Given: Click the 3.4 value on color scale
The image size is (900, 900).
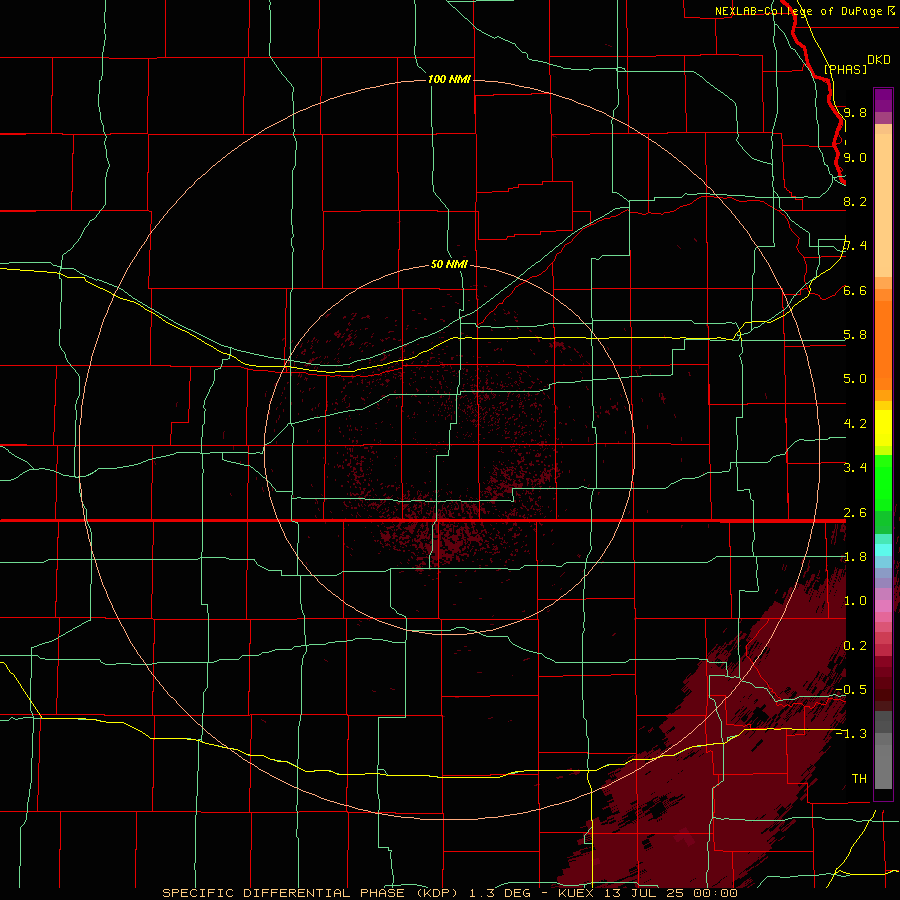Looking at the screenshot, I should [855, 468].
